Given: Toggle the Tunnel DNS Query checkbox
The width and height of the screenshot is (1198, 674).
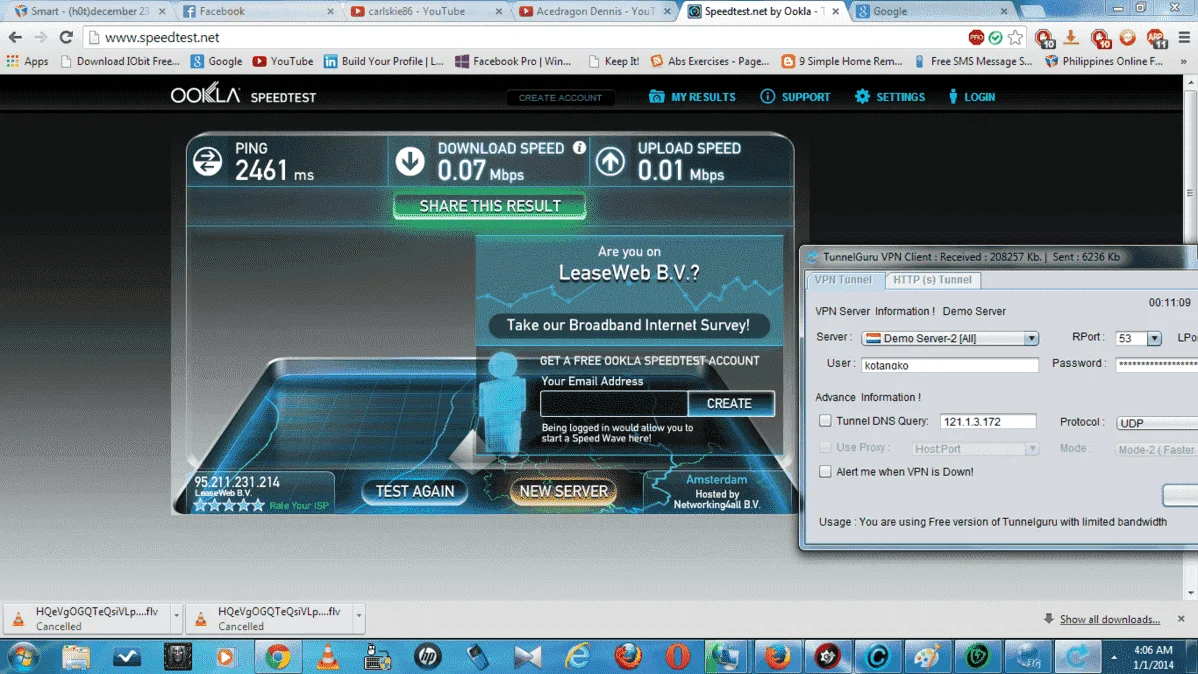Looking at the screenshot, I should 825,420.
